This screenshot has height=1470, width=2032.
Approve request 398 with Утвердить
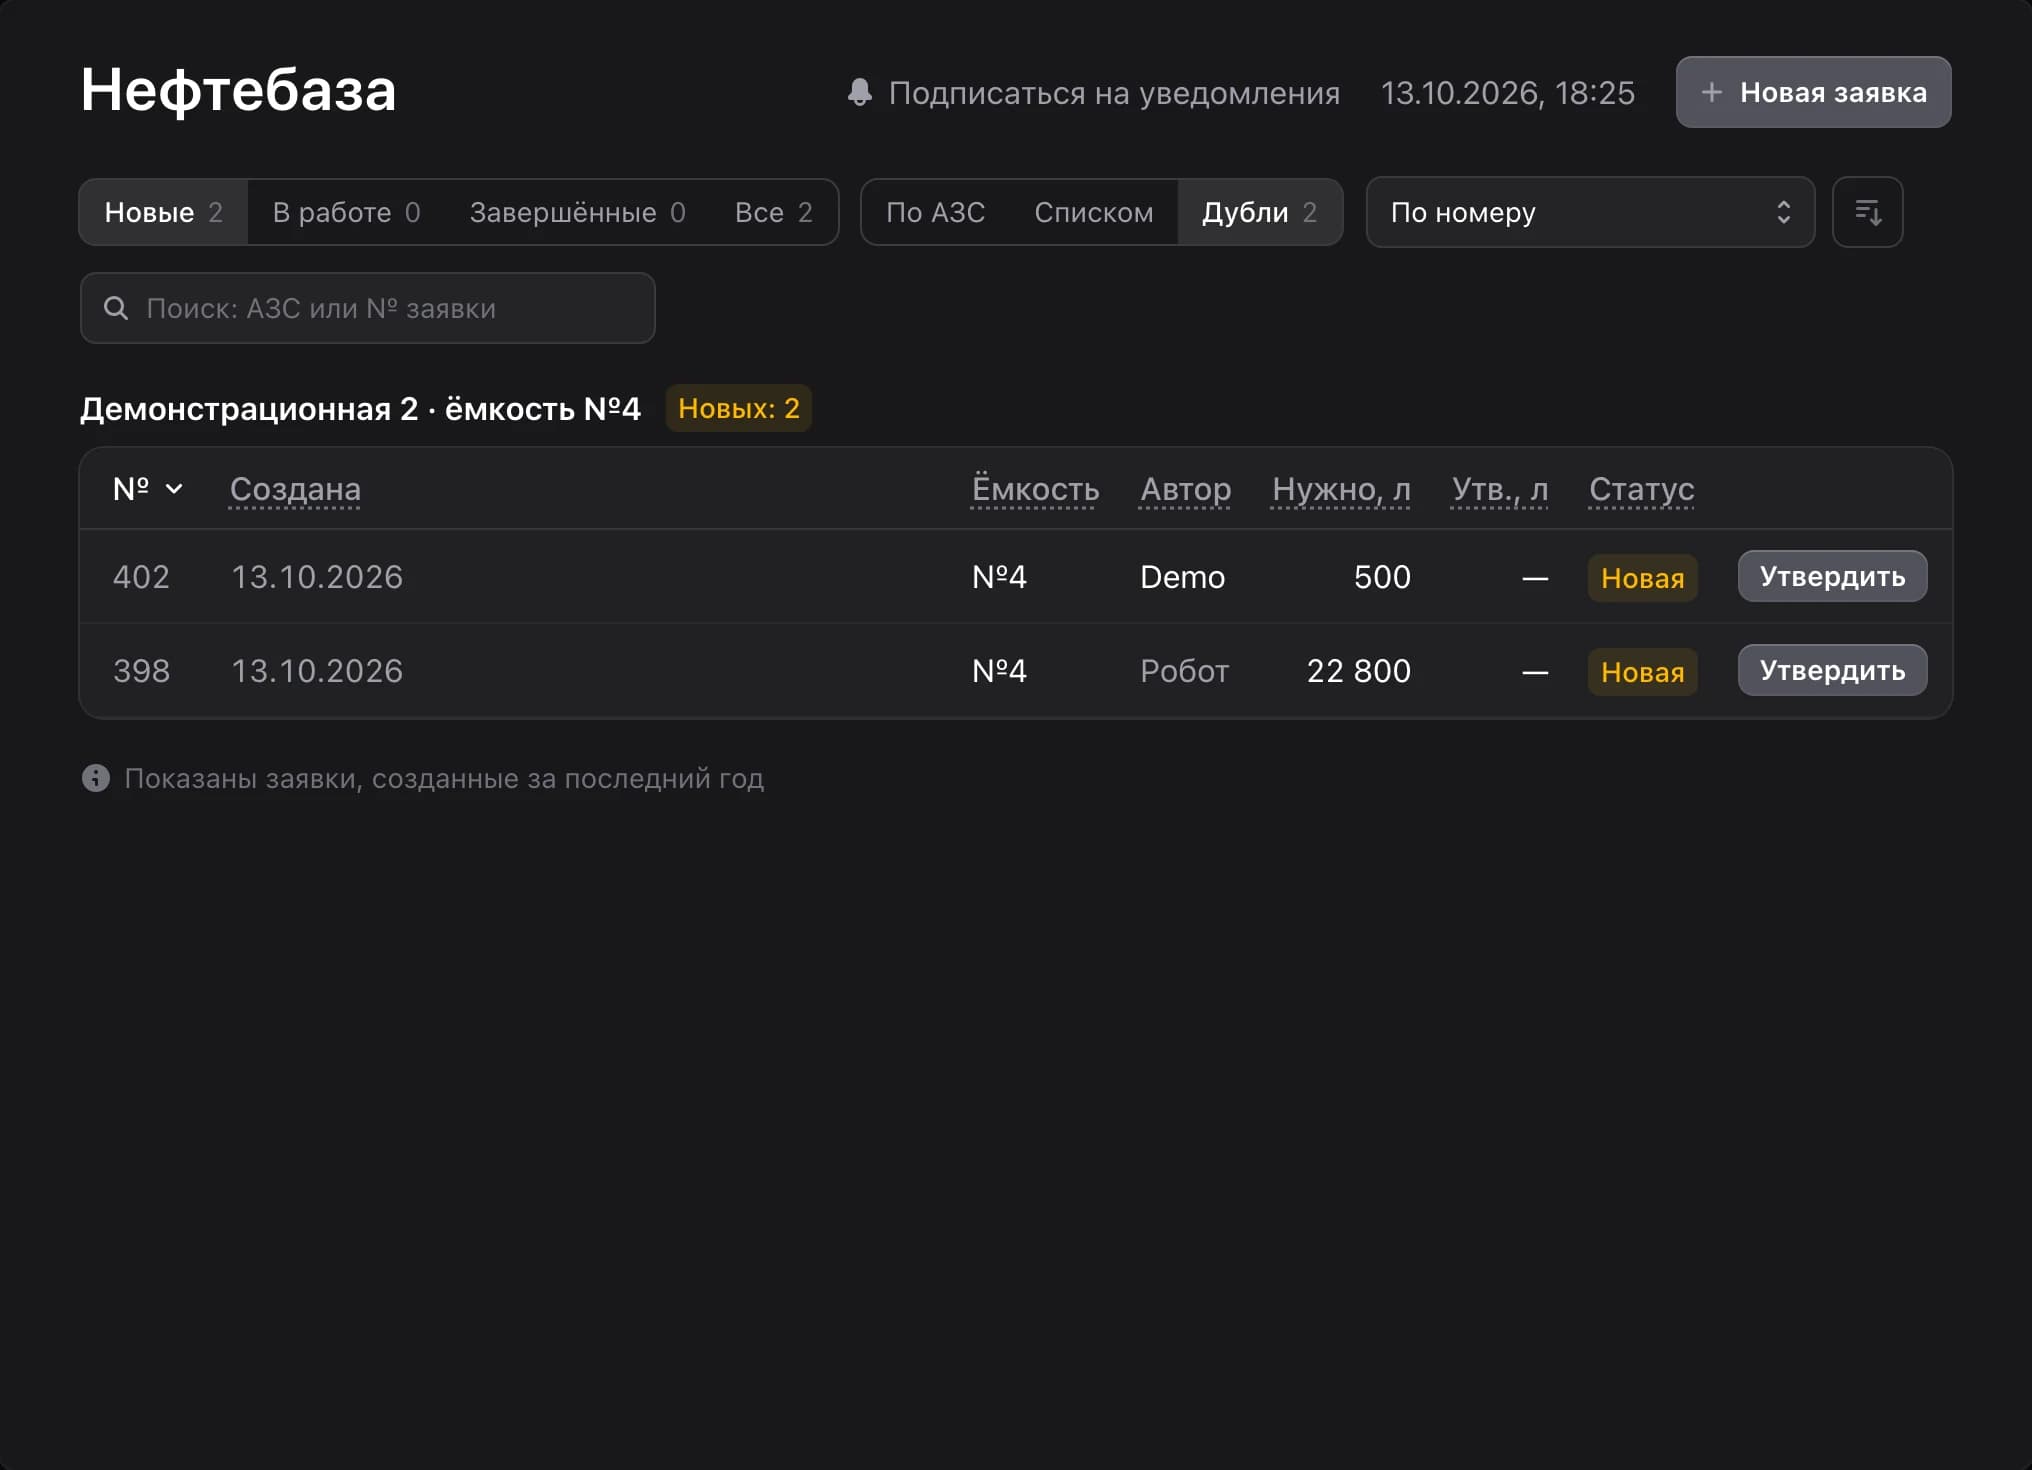click(1832, 670)
